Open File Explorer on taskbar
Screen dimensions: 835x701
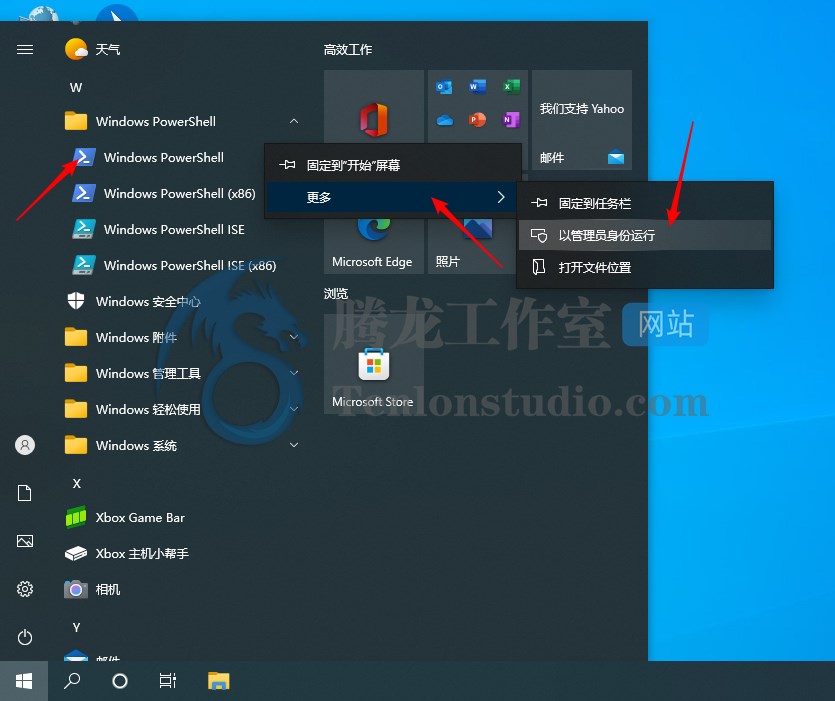coord(218,681)
